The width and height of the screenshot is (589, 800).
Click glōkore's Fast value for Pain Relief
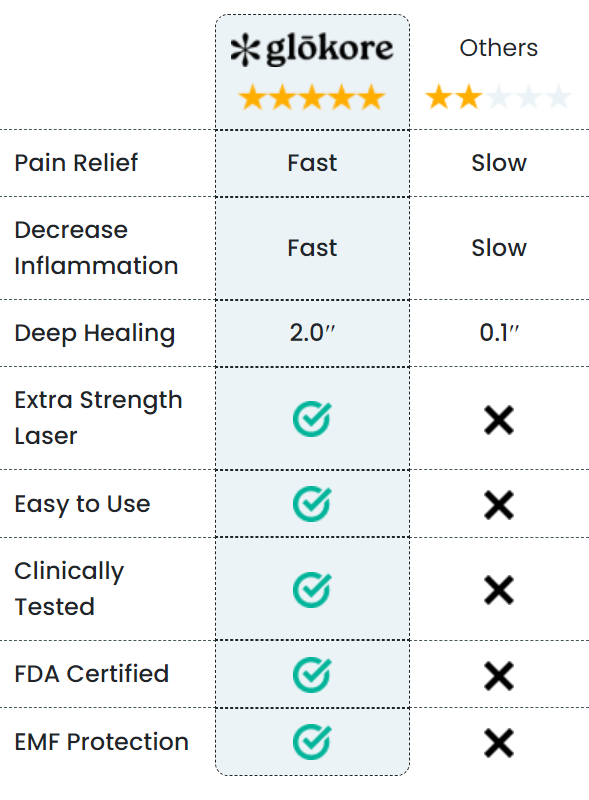tap(312, 163)
